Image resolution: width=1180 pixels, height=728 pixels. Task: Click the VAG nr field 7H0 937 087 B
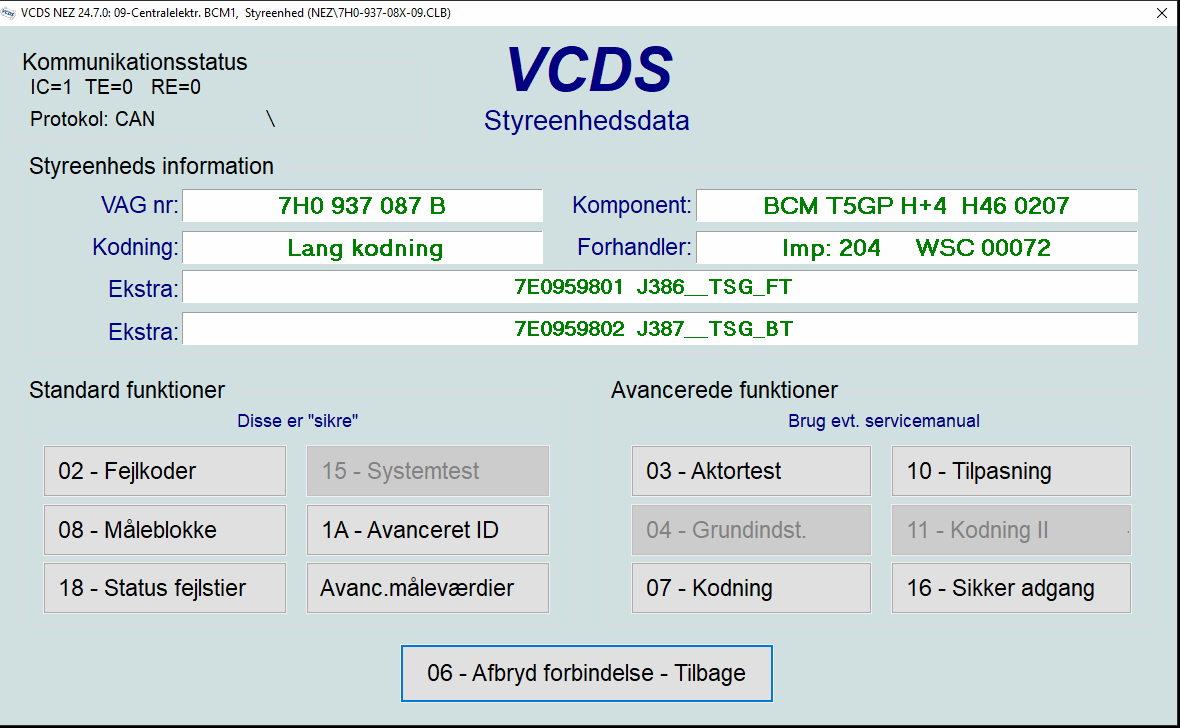(362, 206)
